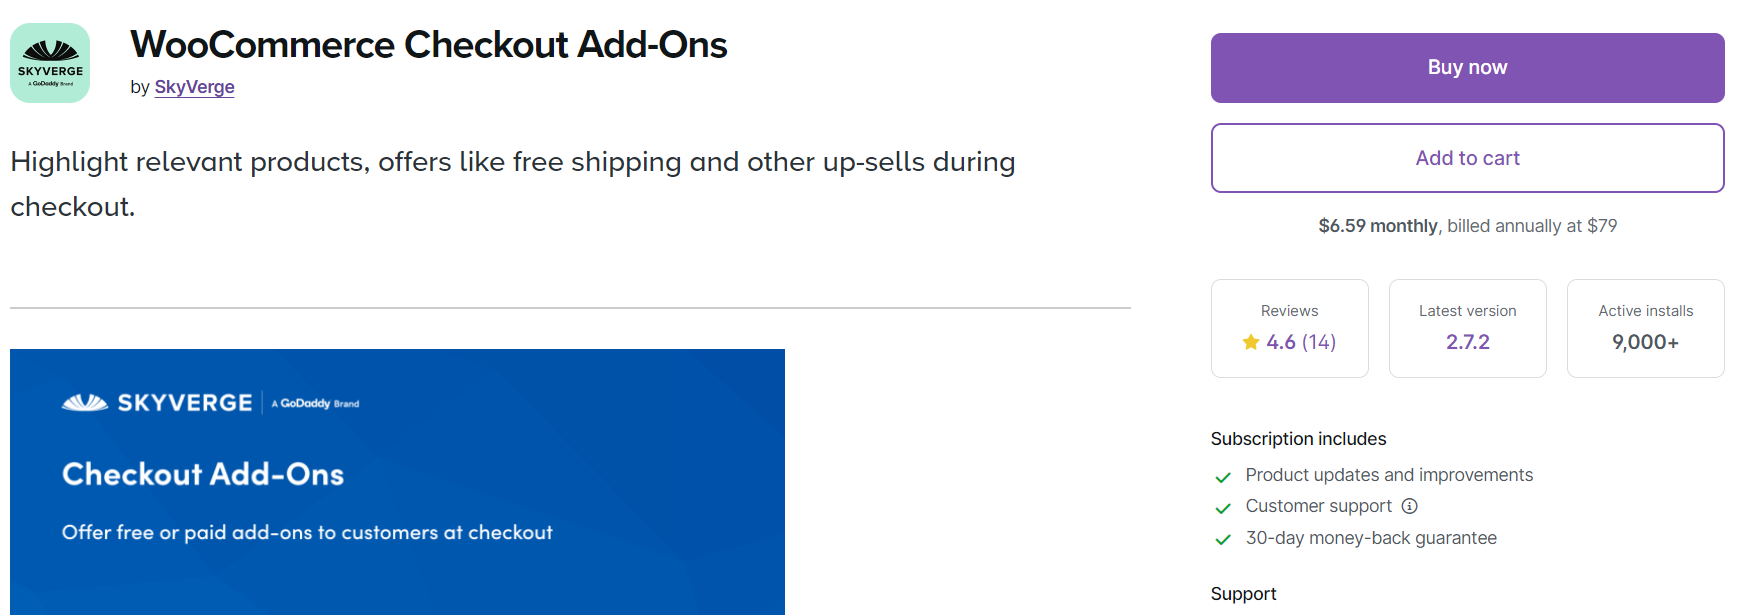Click the $6.59 monthly price text
This screenshot has height=615, width=1752.
[x=1377, y=226]
